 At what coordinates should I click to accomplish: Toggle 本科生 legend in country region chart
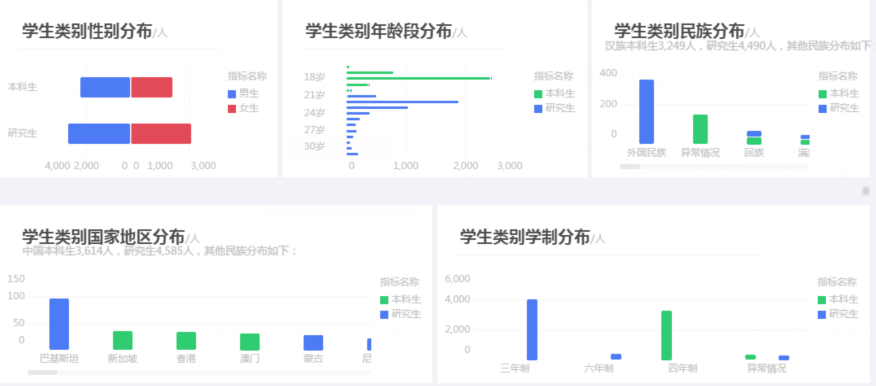(x=401, y=300)
